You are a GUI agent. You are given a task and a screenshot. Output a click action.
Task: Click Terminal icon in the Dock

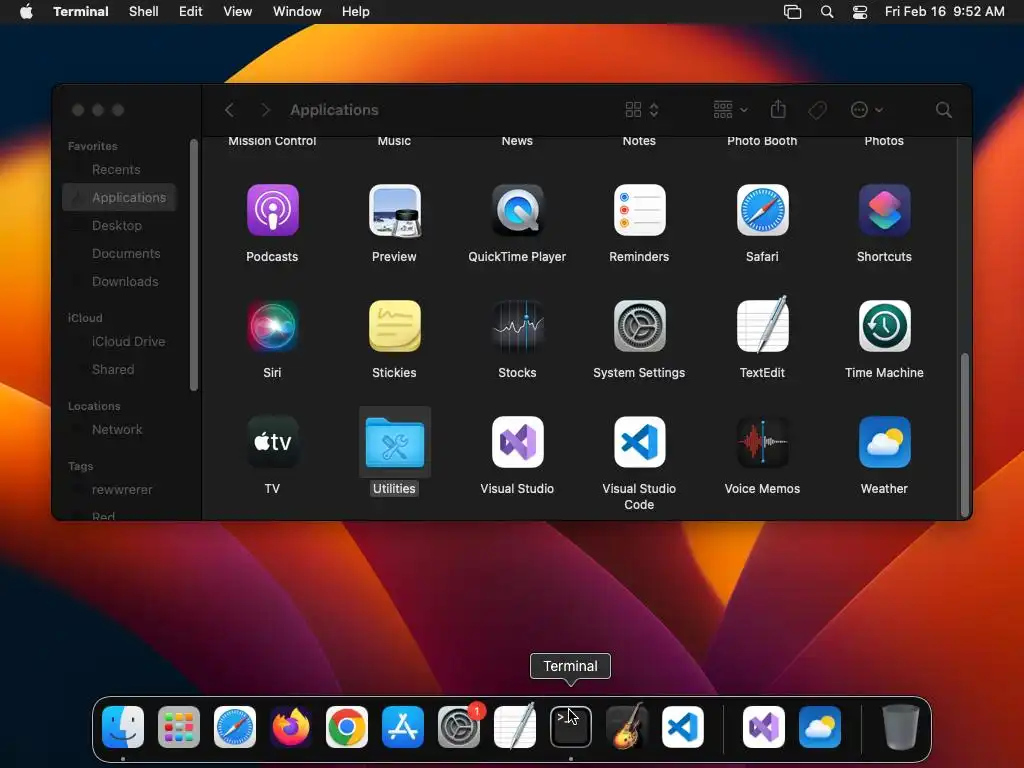[x=571, y=727]
